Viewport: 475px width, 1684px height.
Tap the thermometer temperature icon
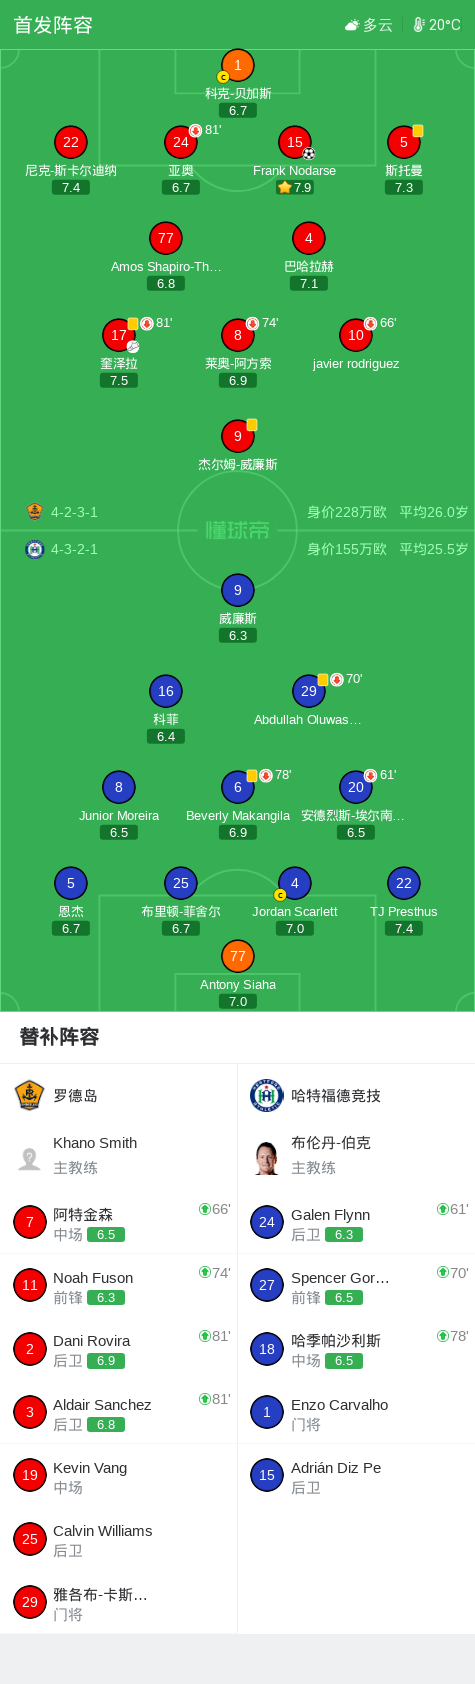click(x=419, y=25)
